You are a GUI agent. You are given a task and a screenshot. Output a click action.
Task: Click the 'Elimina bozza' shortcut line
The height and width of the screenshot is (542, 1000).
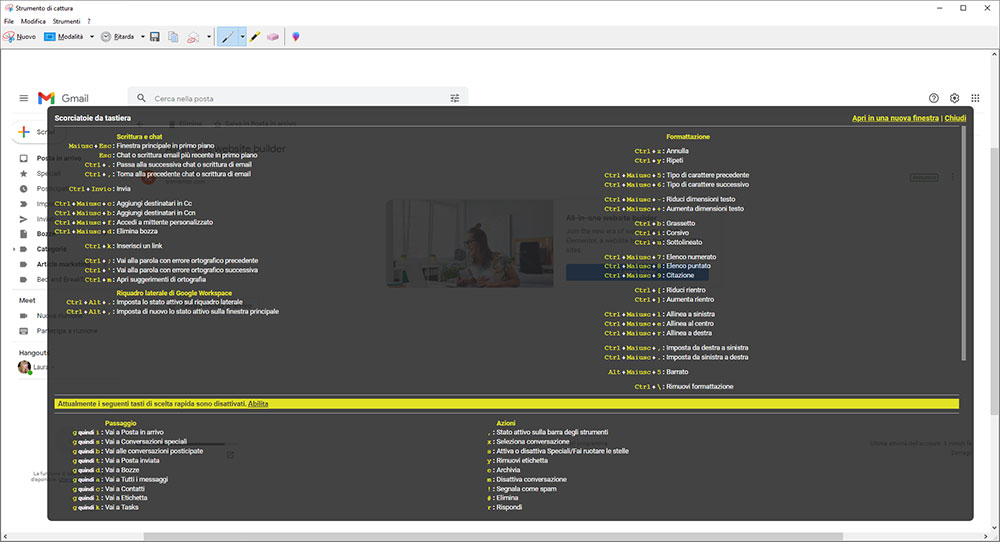pos(106,231)
